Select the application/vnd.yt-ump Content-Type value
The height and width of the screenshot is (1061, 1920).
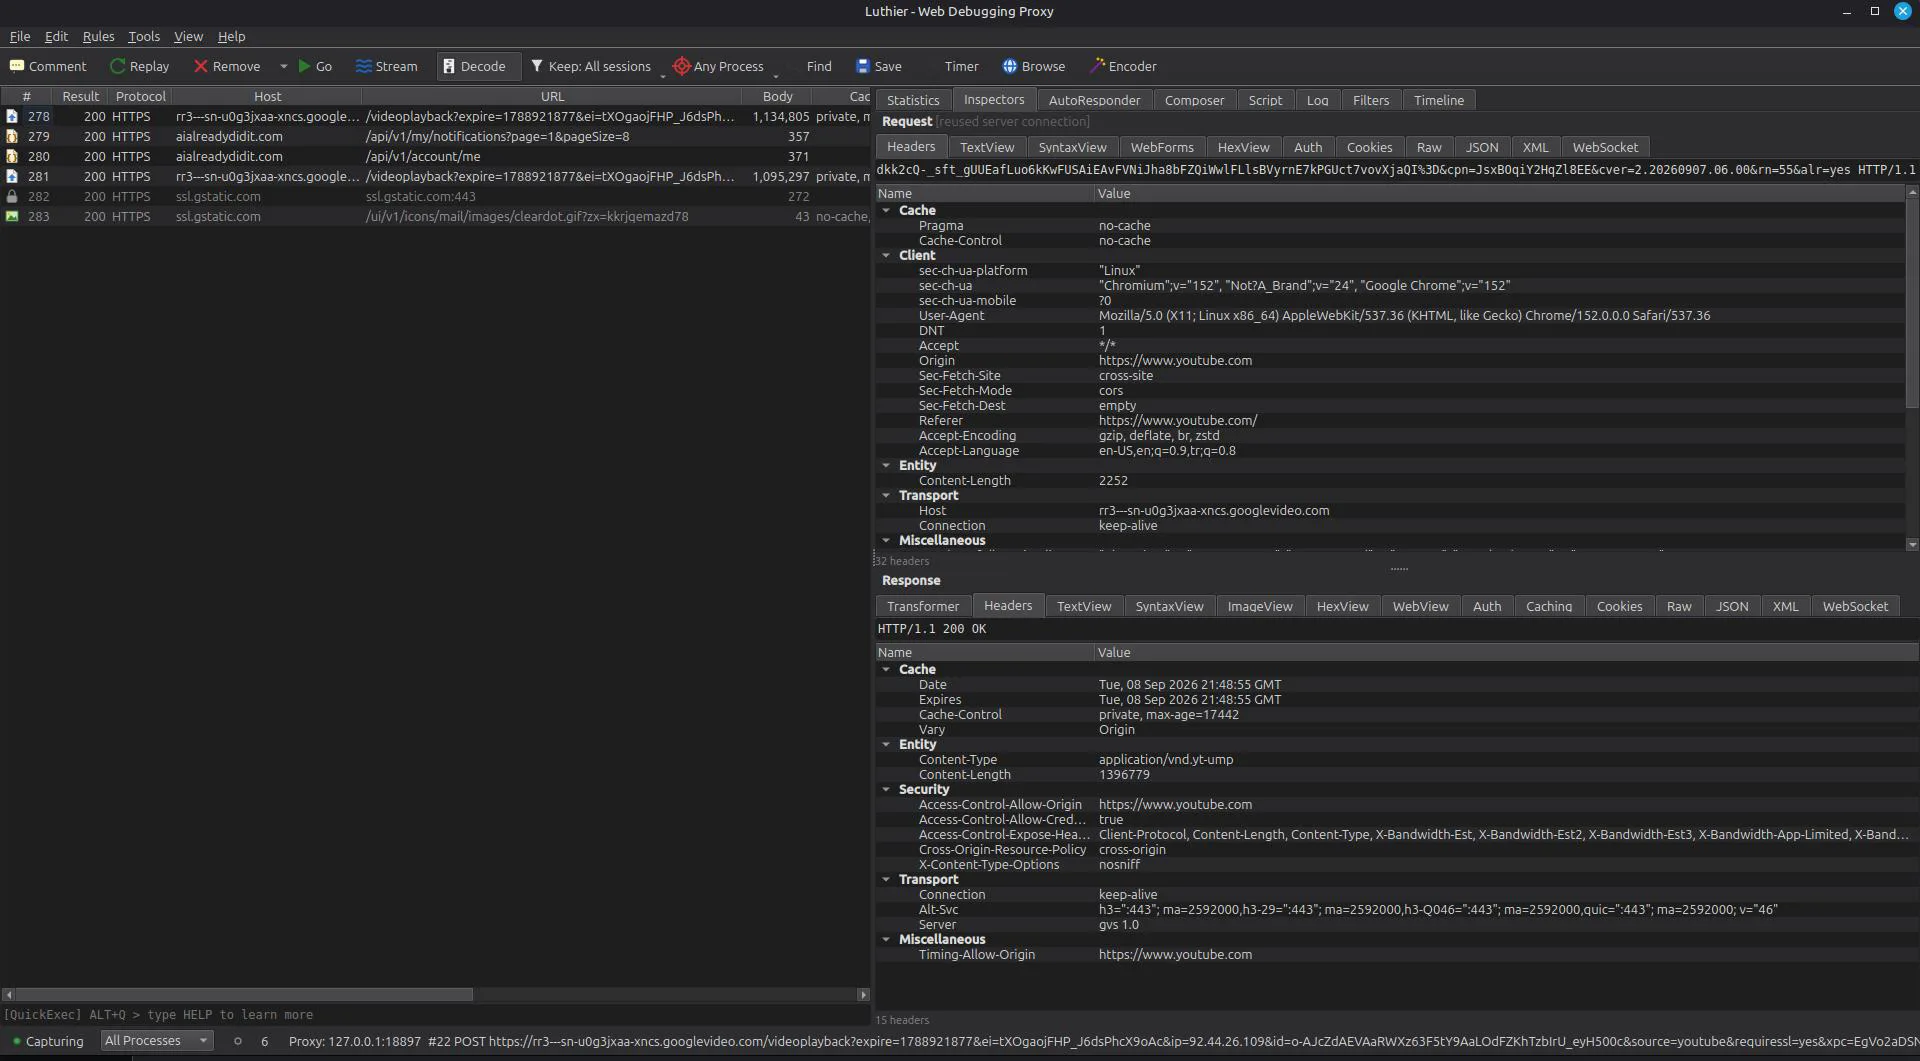[x=1166, y=759]
